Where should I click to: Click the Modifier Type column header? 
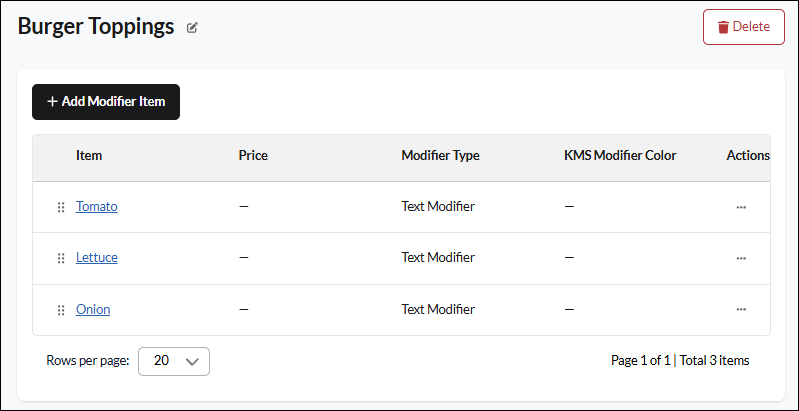point(440,155)
